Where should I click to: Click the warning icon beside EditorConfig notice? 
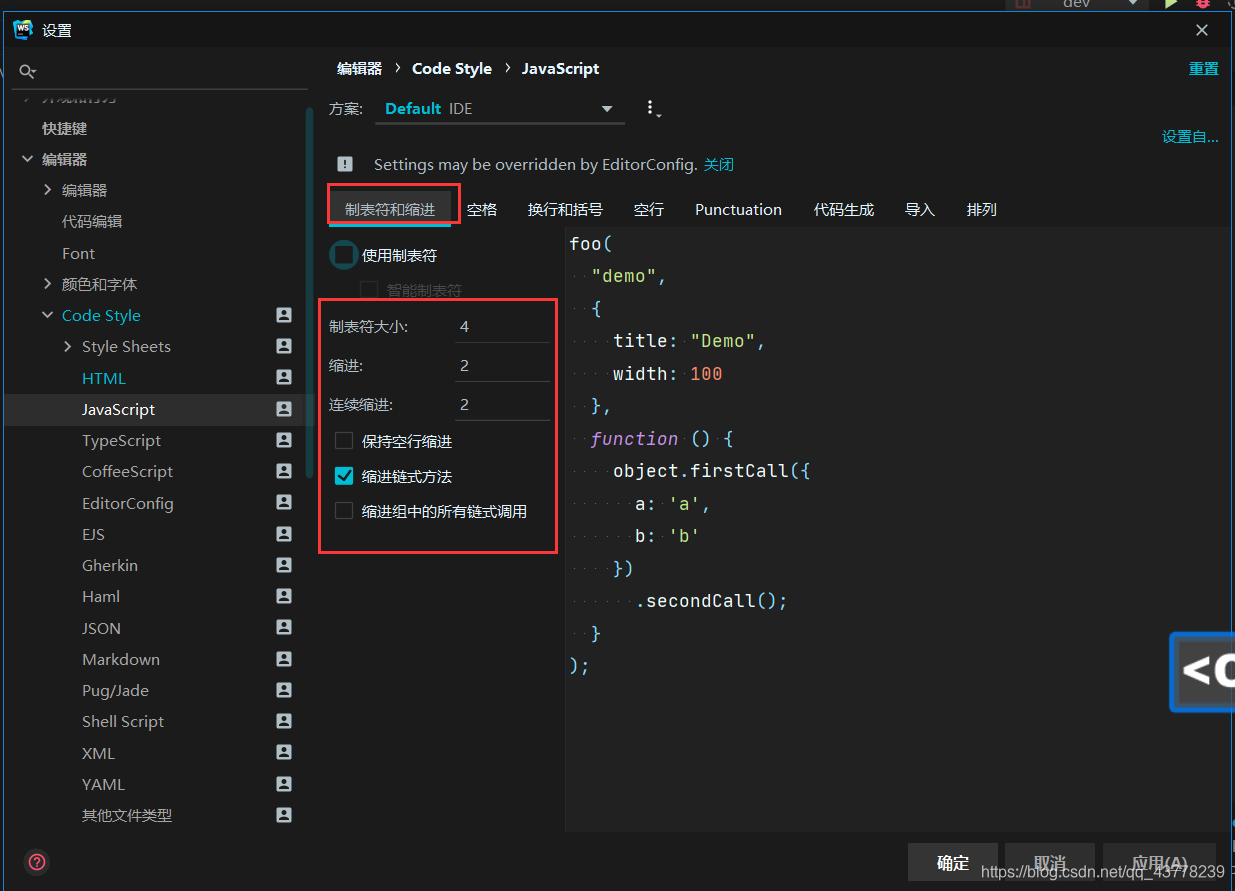[345, 164]
